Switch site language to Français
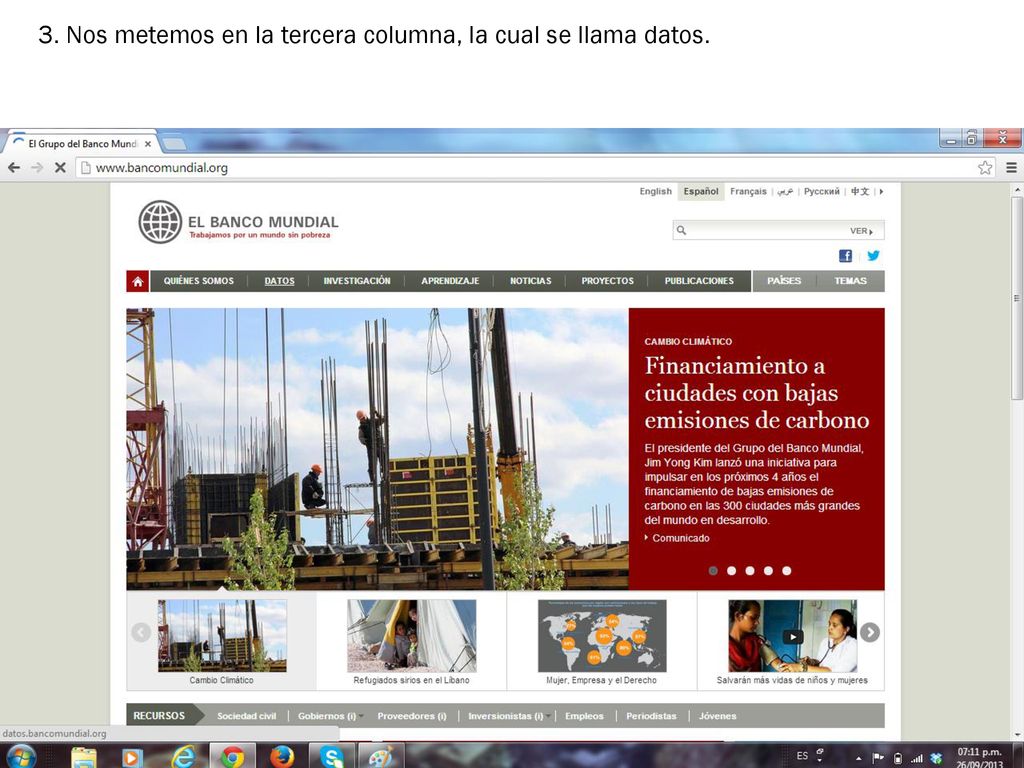The width and height of the screenshot is (1024, 768). (x=748, y=191)
